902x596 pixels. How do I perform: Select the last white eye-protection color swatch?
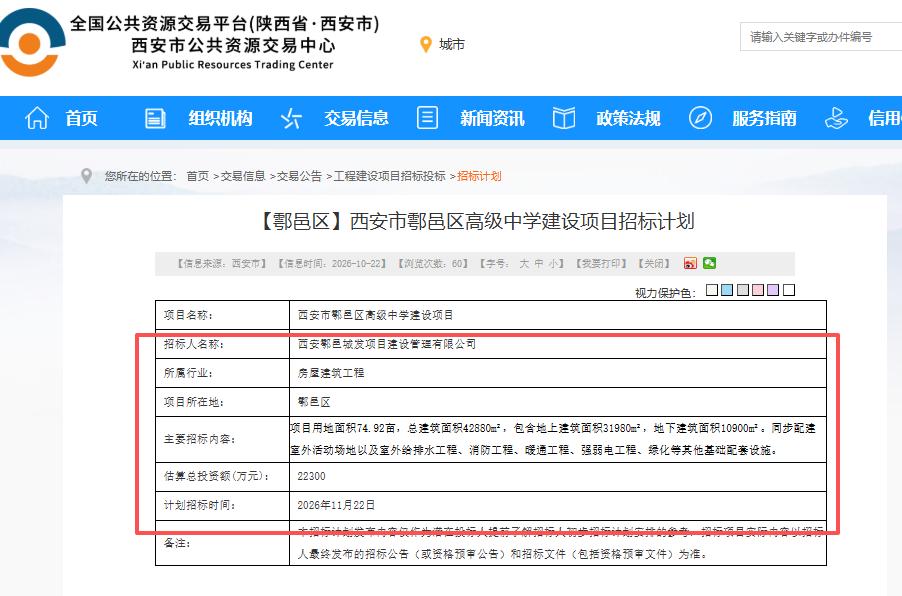pyautogui.click(x=789, y=290)
